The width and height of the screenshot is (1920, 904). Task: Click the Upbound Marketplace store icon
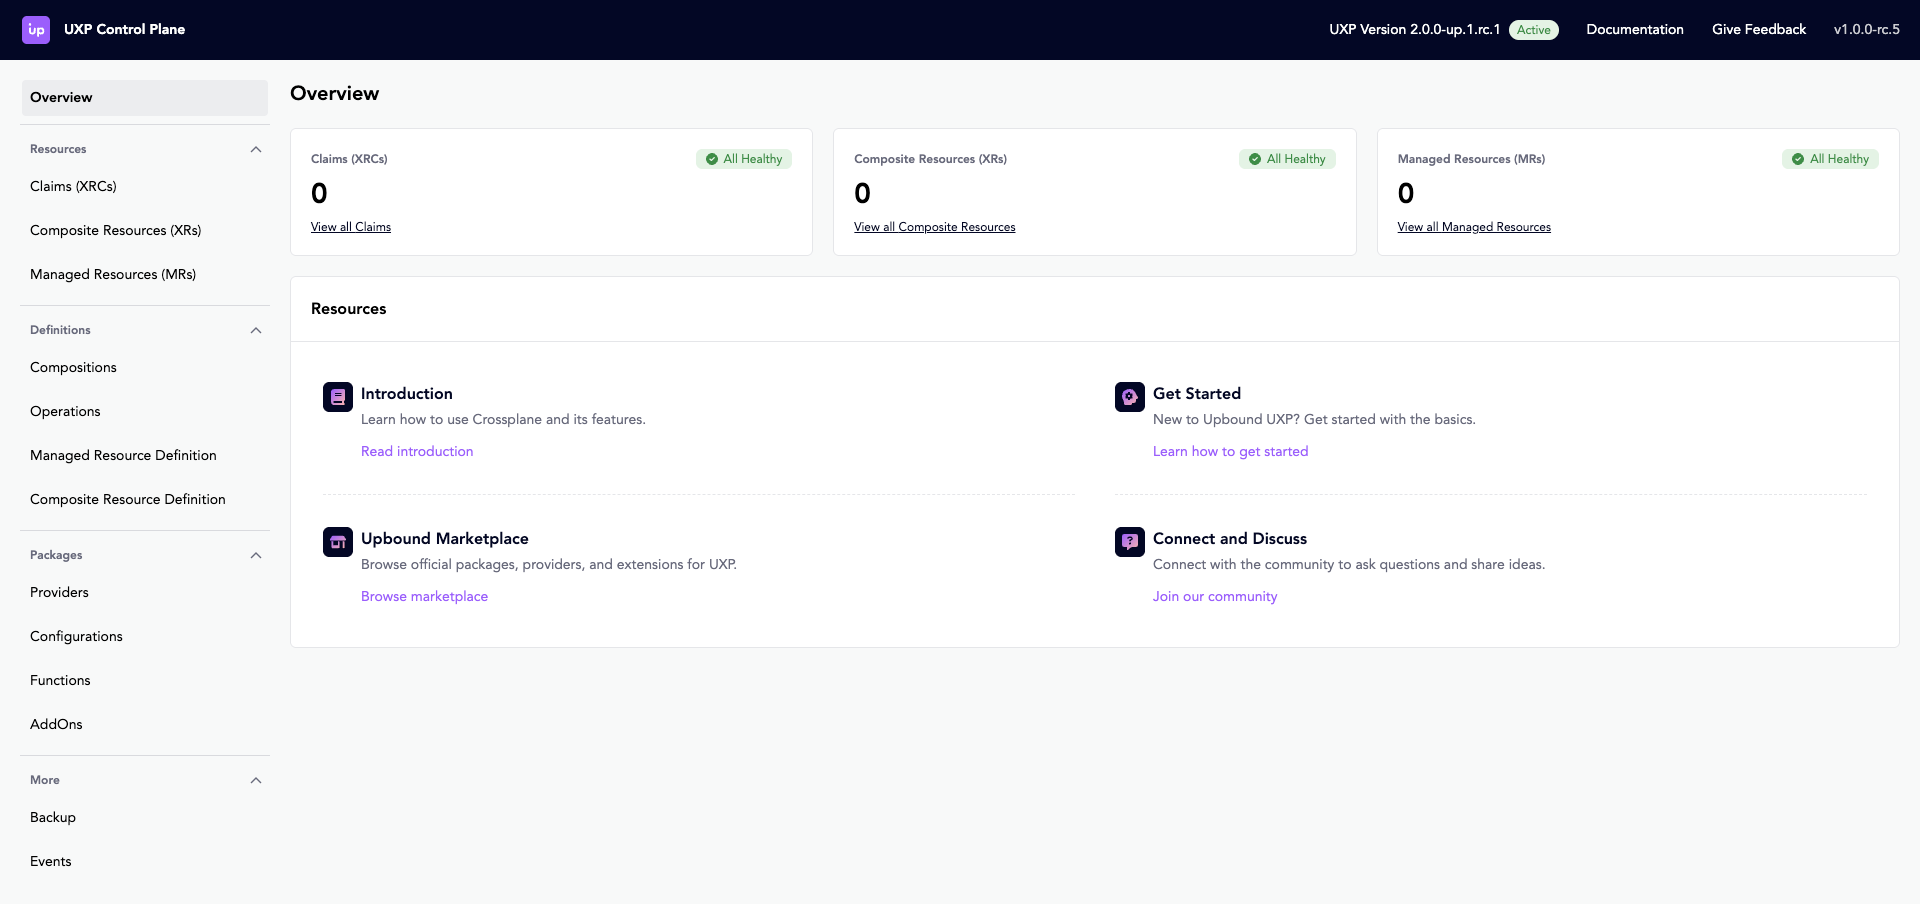(x=338, y=542)
